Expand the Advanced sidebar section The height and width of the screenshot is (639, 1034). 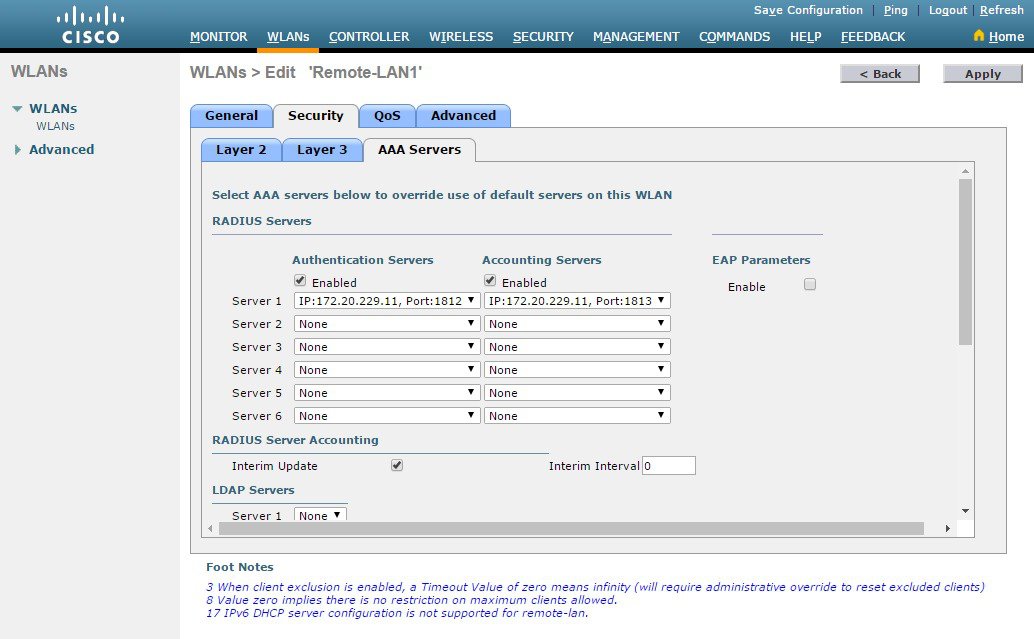18,150
